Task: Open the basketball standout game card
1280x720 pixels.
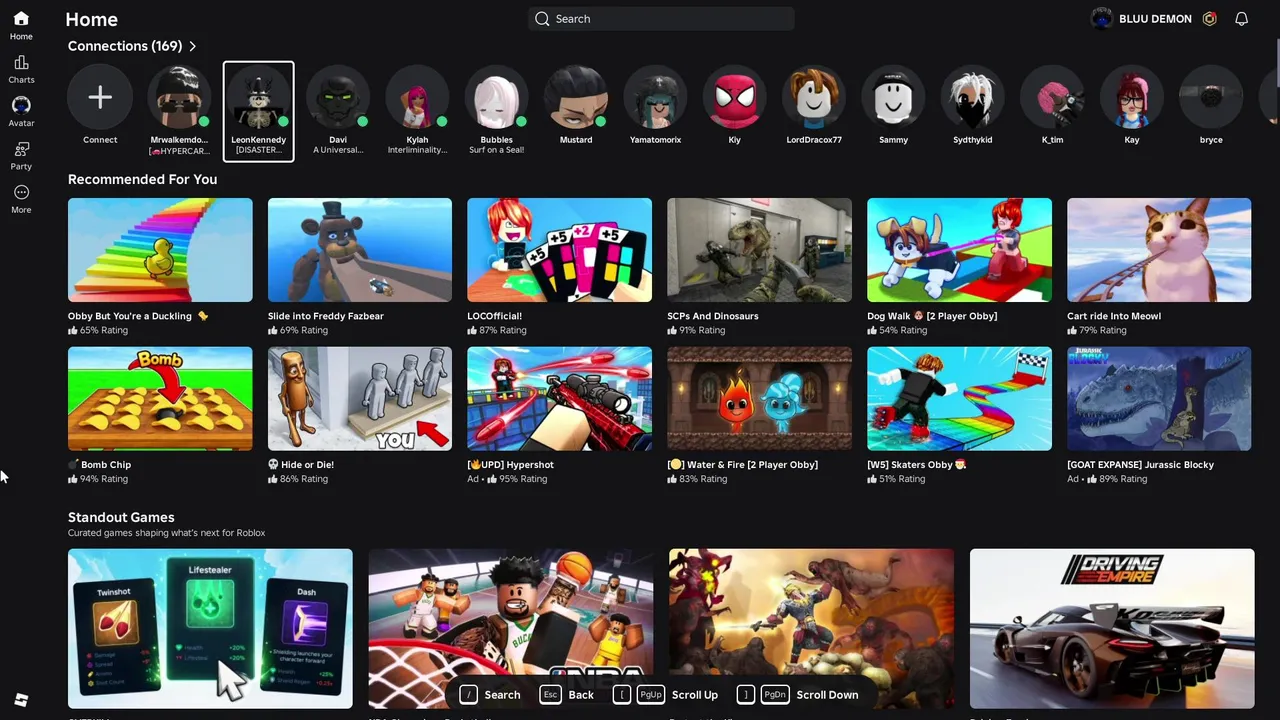Action: [x=511, y=628]
